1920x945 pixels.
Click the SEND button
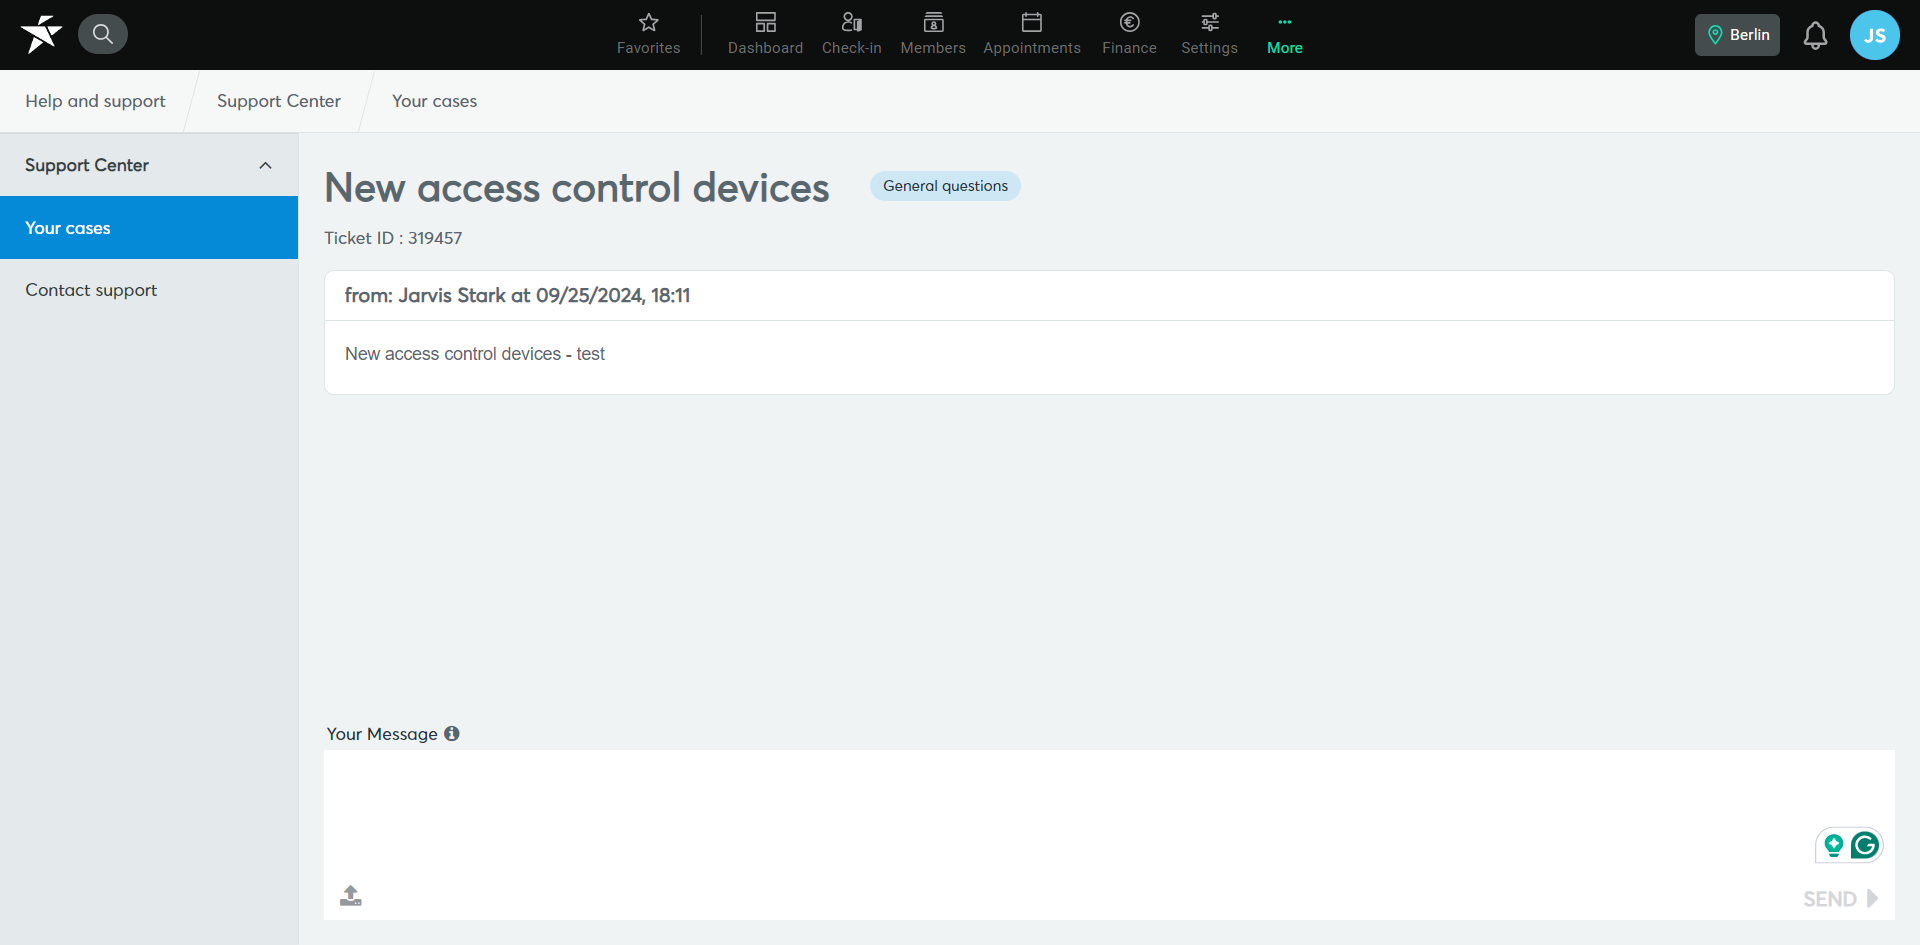click(x=1841, y=898)
